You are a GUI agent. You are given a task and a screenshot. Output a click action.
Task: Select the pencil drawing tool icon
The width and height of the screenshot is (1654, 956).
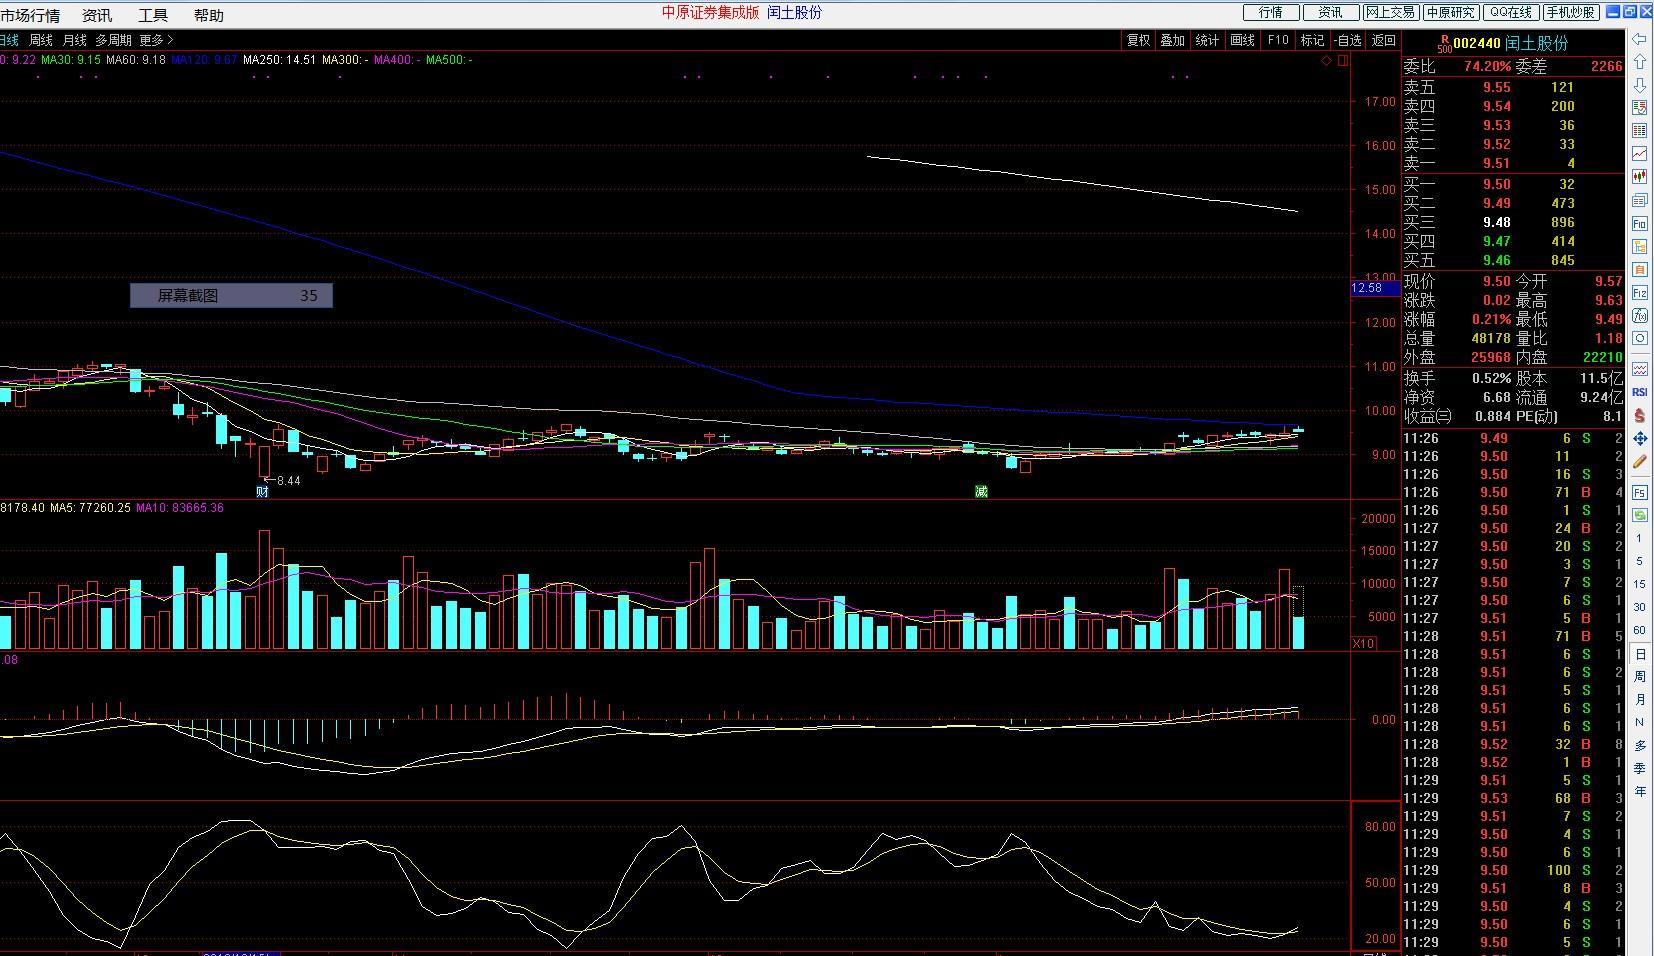tap(1639, 461)
